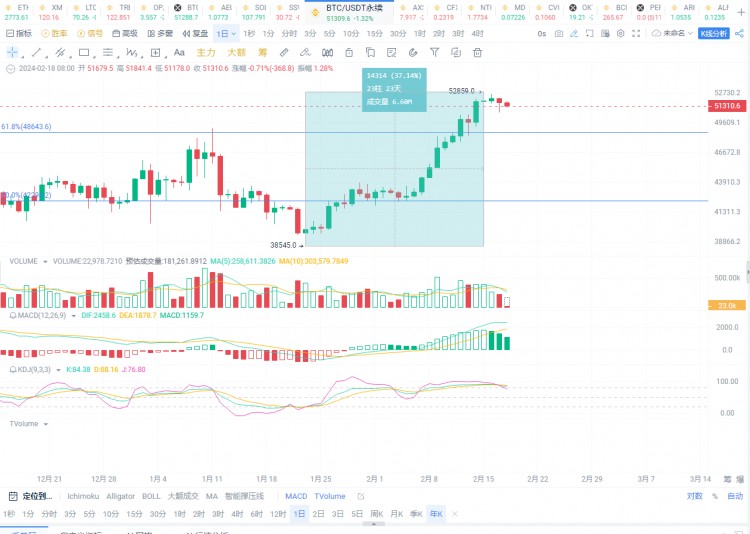
Task: Click the trash icon to delete drawings
Action: pyautogui.click(x=479, y=52)
